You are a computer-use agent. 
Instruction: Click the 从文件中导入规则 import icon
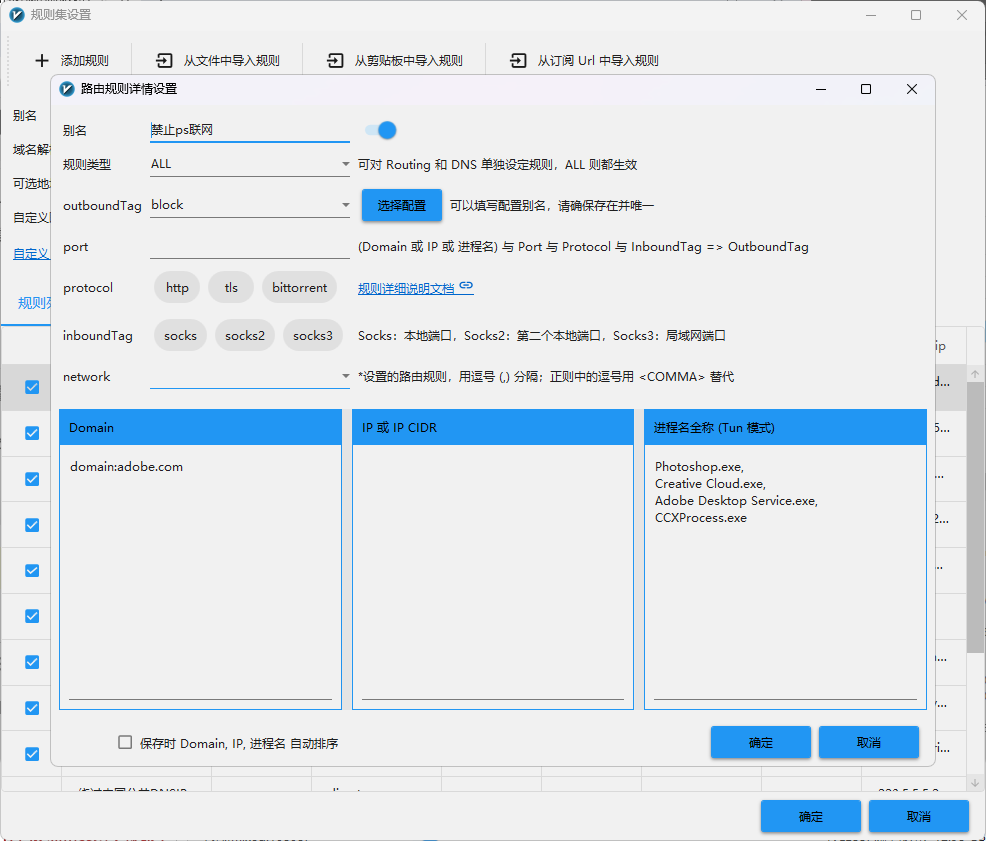click(164, 60)
